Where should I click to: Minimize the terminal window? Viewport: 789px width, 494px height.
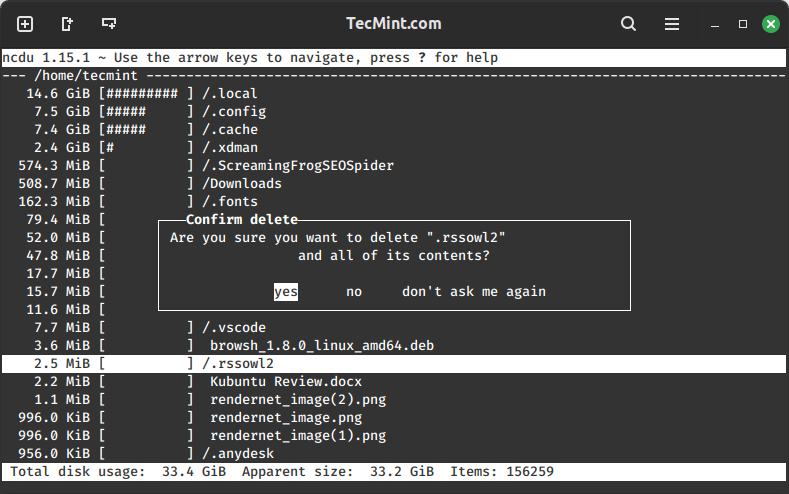tap(716, 23)
